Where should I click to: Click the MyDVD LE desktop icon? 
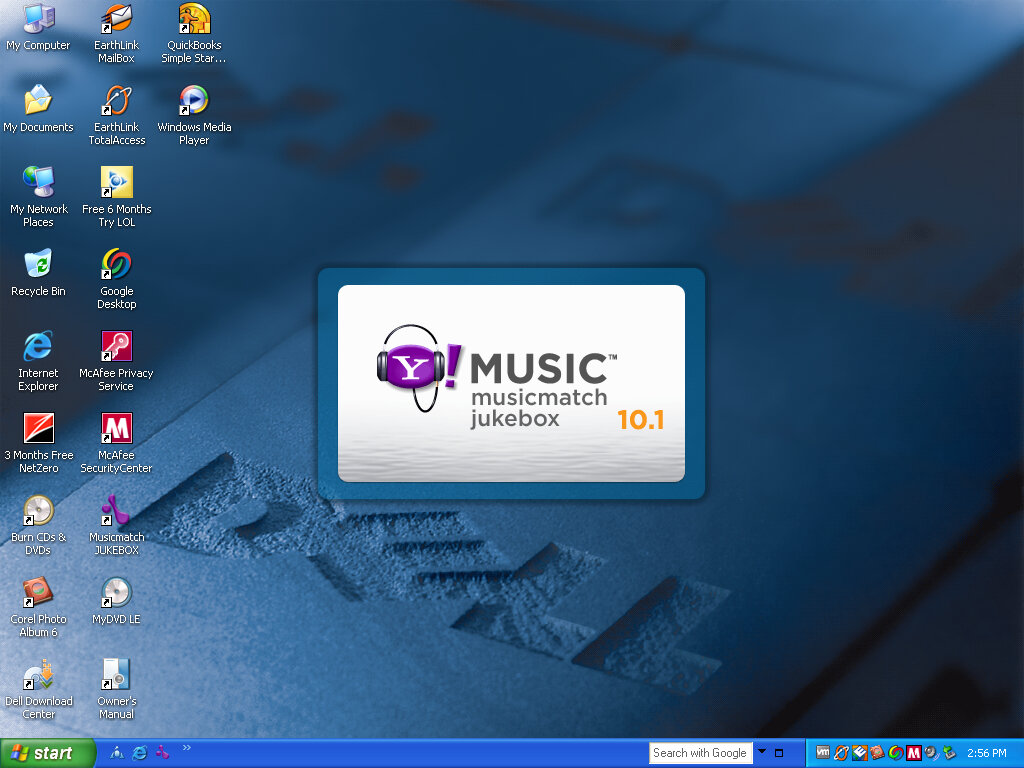tap(116, 593)
